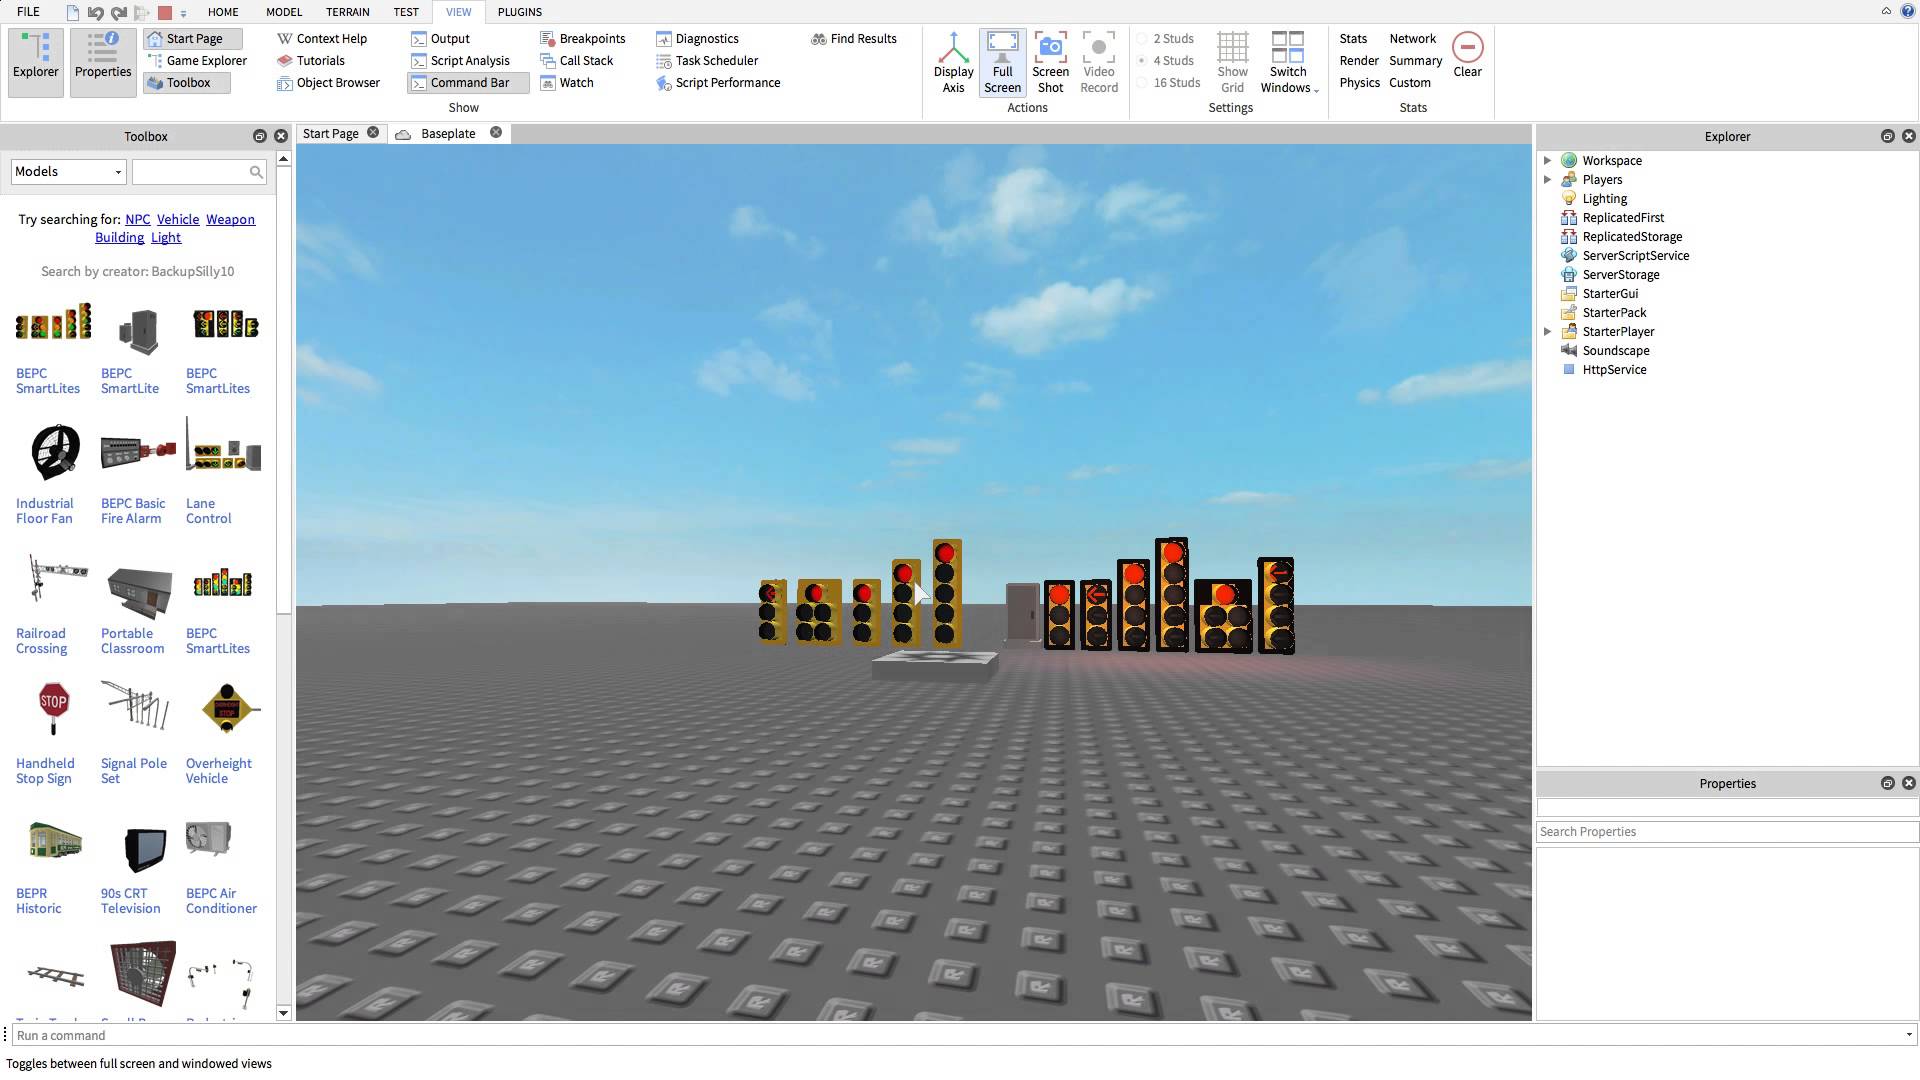
Task: Expand the StarterPlayer tree node
Action: click(x=1547, y=332)
